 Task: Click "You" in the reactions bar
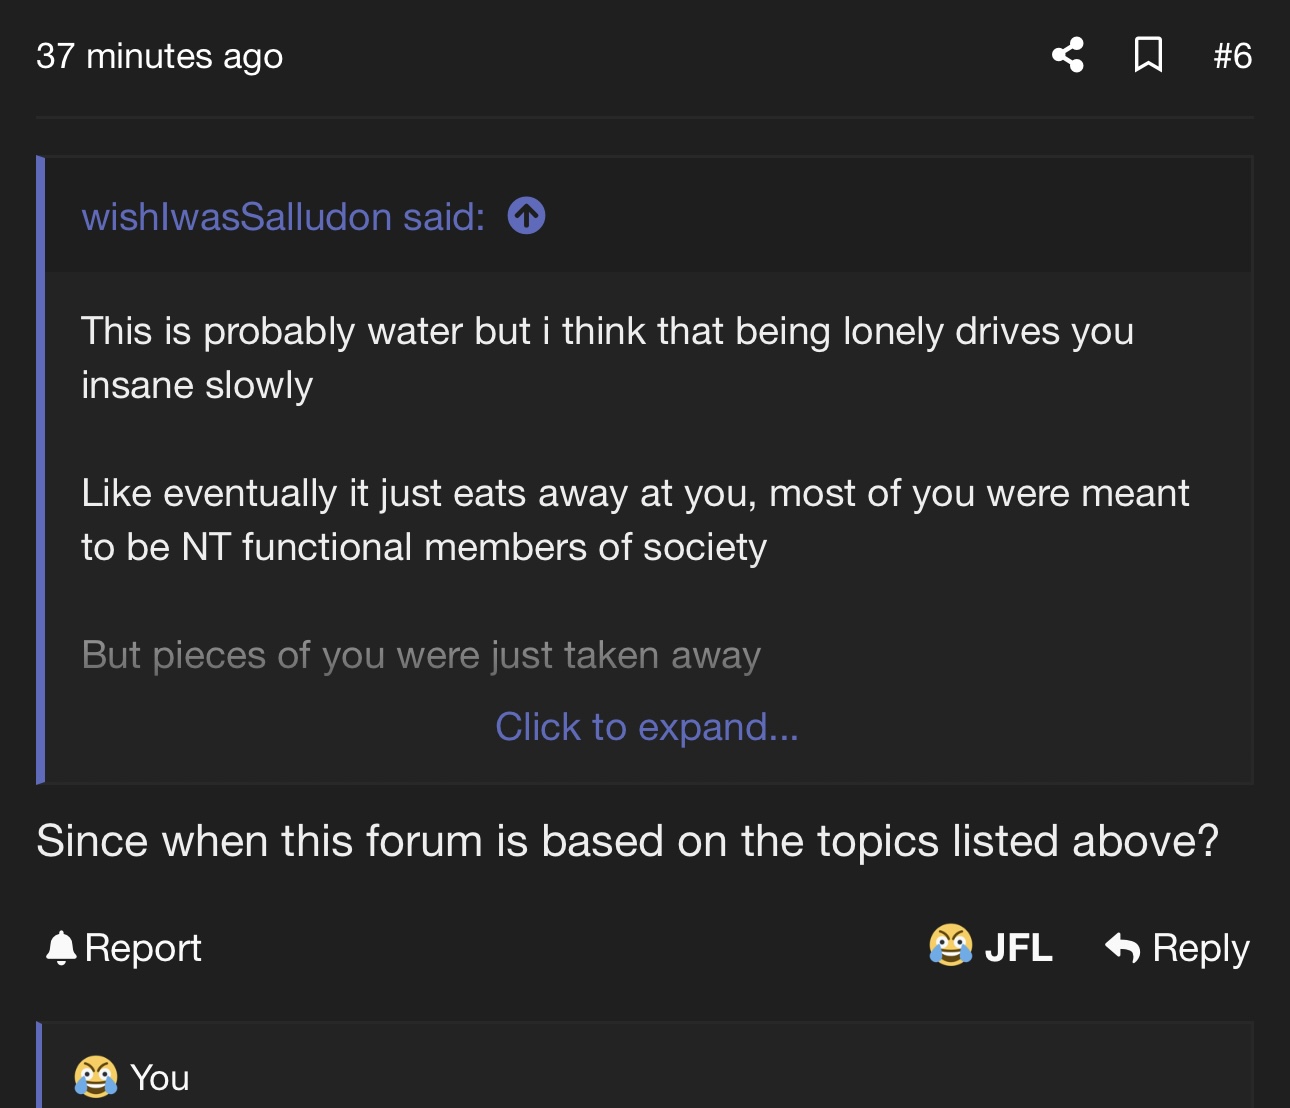coord(160,1078)
